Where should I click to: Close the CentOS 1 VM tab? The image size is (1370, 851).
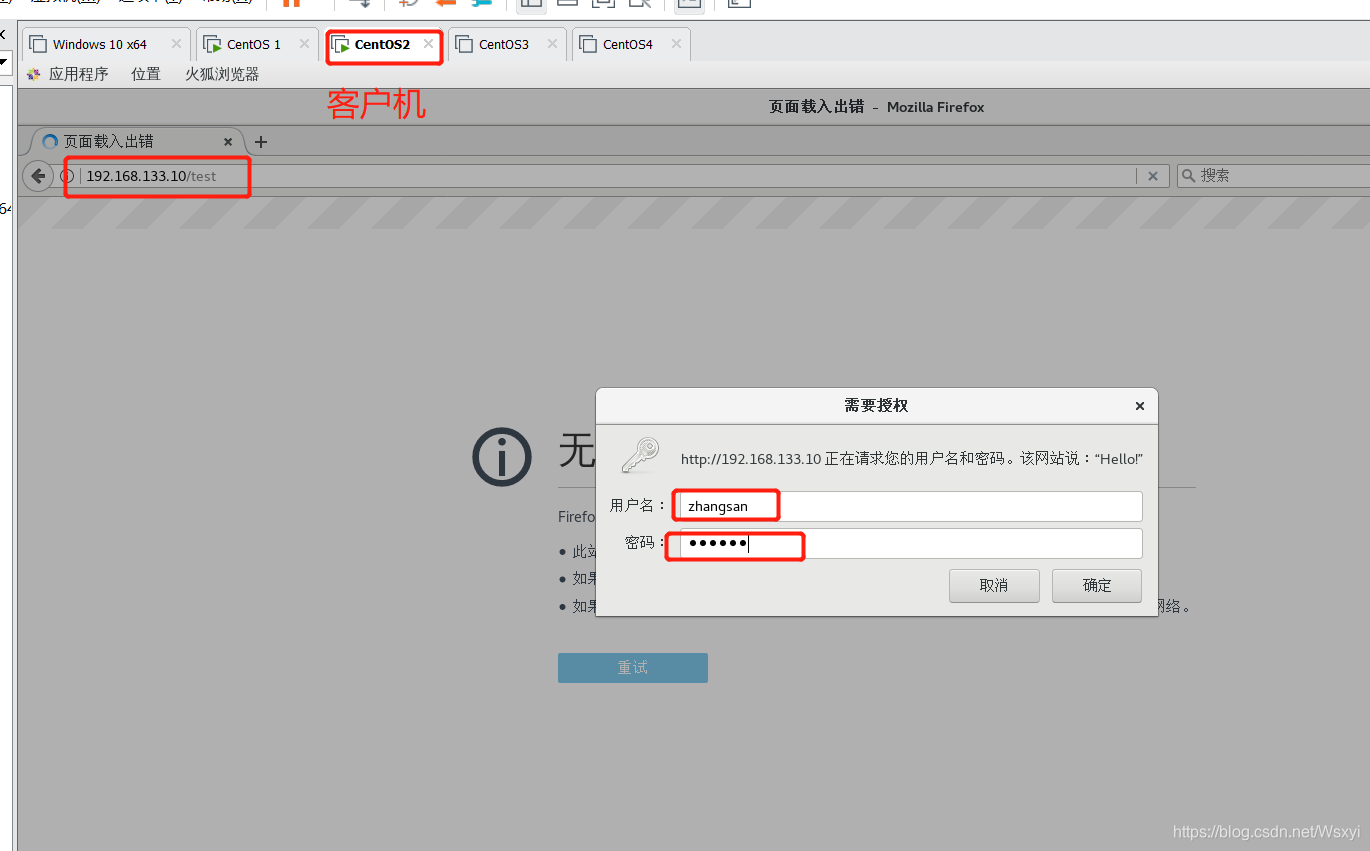coord(305,44)
